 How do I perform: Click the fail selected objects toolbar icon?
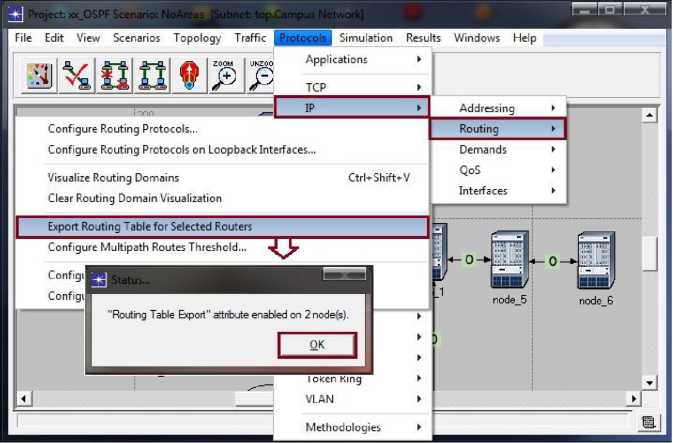point(114,75)
